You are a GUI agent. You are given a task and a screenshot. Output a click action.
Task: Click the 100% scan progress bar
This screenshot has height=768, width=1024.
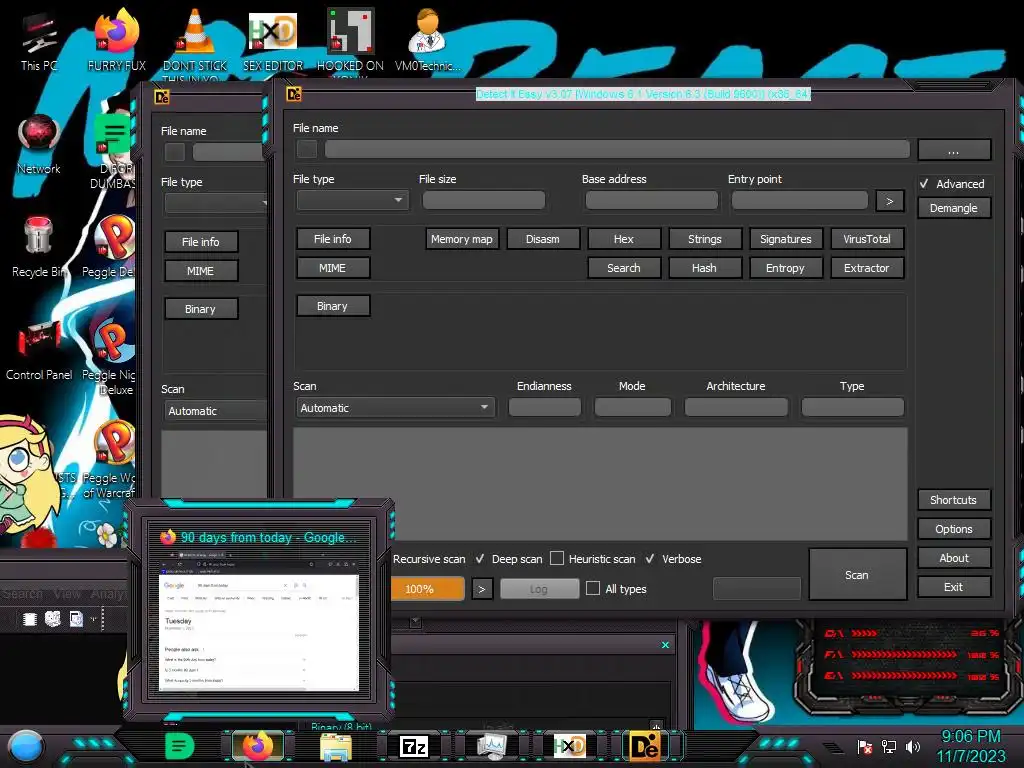click(428, 588)
